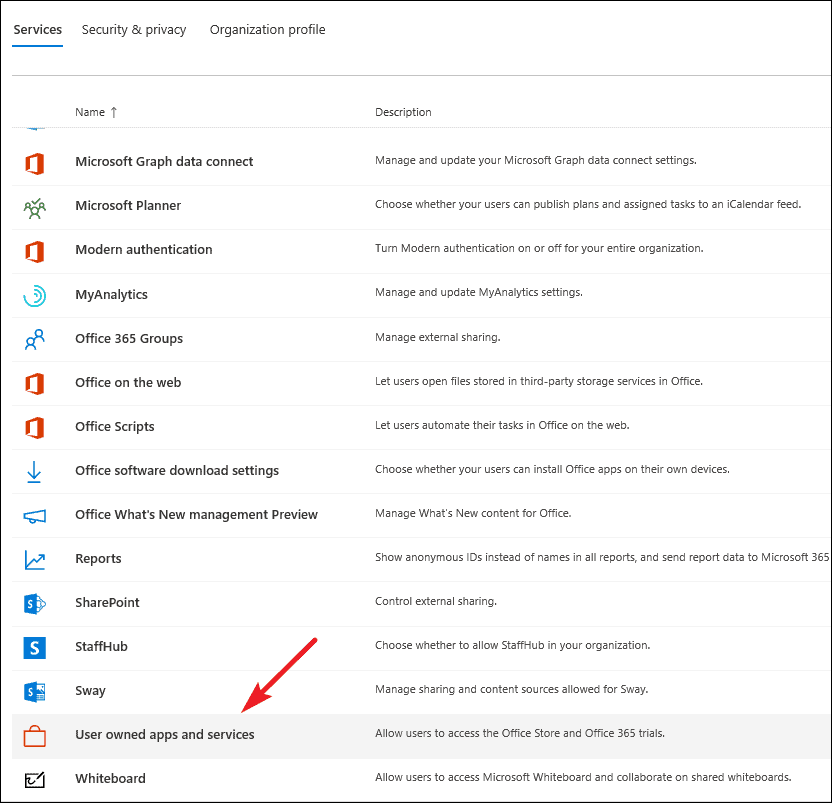
Task: Click the Description column header
Action: pyautogui.click(x=403, y=112)
